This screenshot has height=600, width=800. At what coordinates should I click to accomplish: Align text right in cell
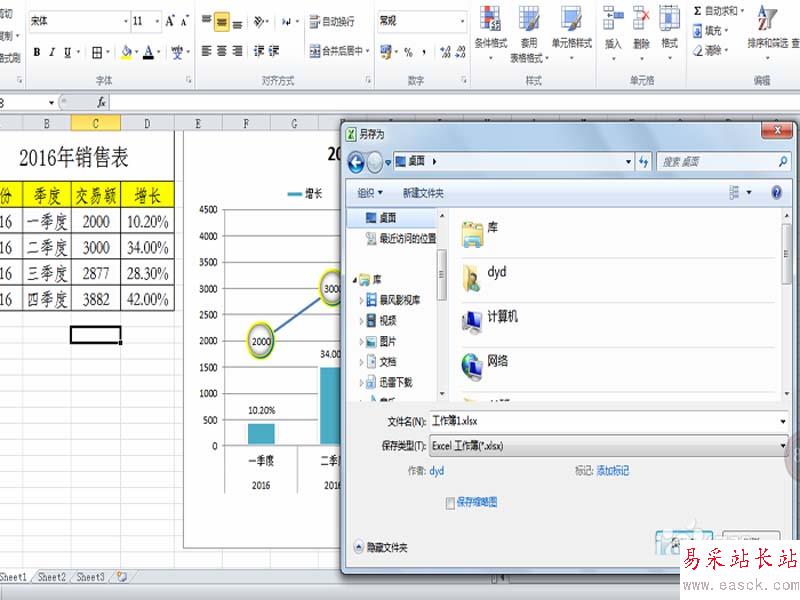coord(237,51)
